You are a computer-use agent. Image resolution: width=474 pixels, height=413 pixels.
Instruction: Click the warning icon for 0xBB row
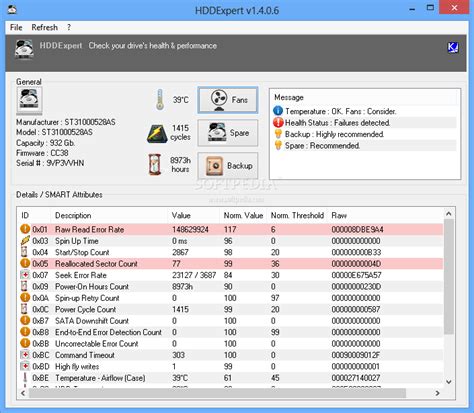tap(25, 343)
